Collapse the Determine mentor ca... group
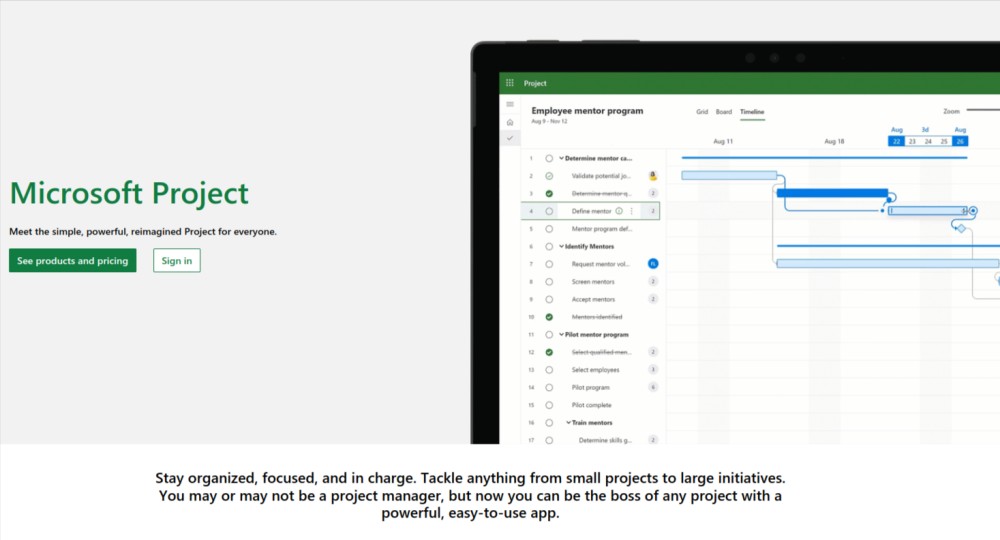 pos(561,158)
